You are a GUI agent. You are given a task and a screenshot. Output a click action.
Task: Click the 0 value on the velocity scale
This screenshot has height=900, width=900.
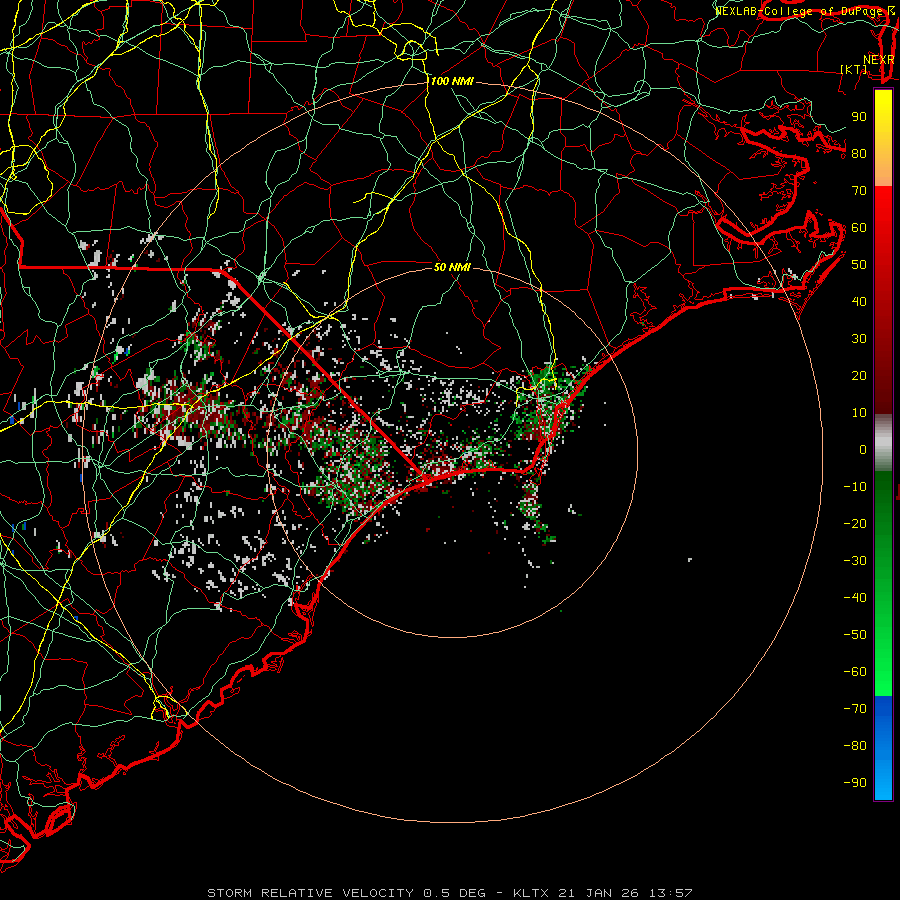tap(863, 449)
